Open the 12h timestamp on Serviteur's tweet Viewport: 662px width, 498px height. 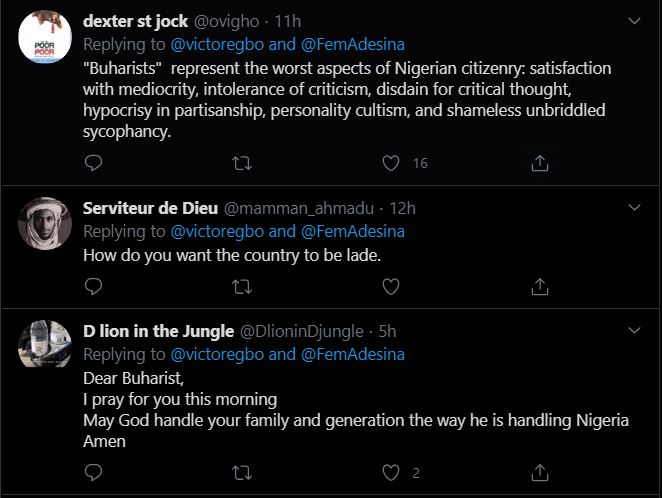[403, 208]
